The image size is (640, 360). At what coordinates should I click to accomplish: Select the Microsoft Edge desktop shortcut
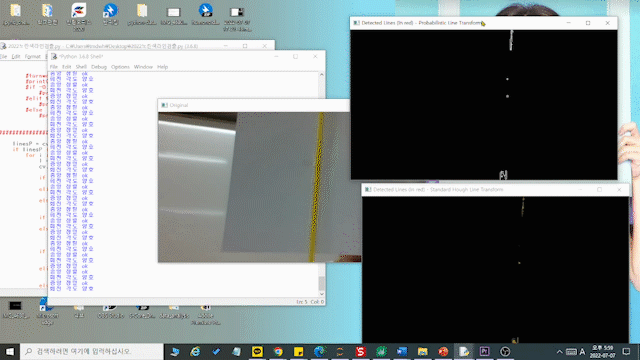(x=47, y=312)
